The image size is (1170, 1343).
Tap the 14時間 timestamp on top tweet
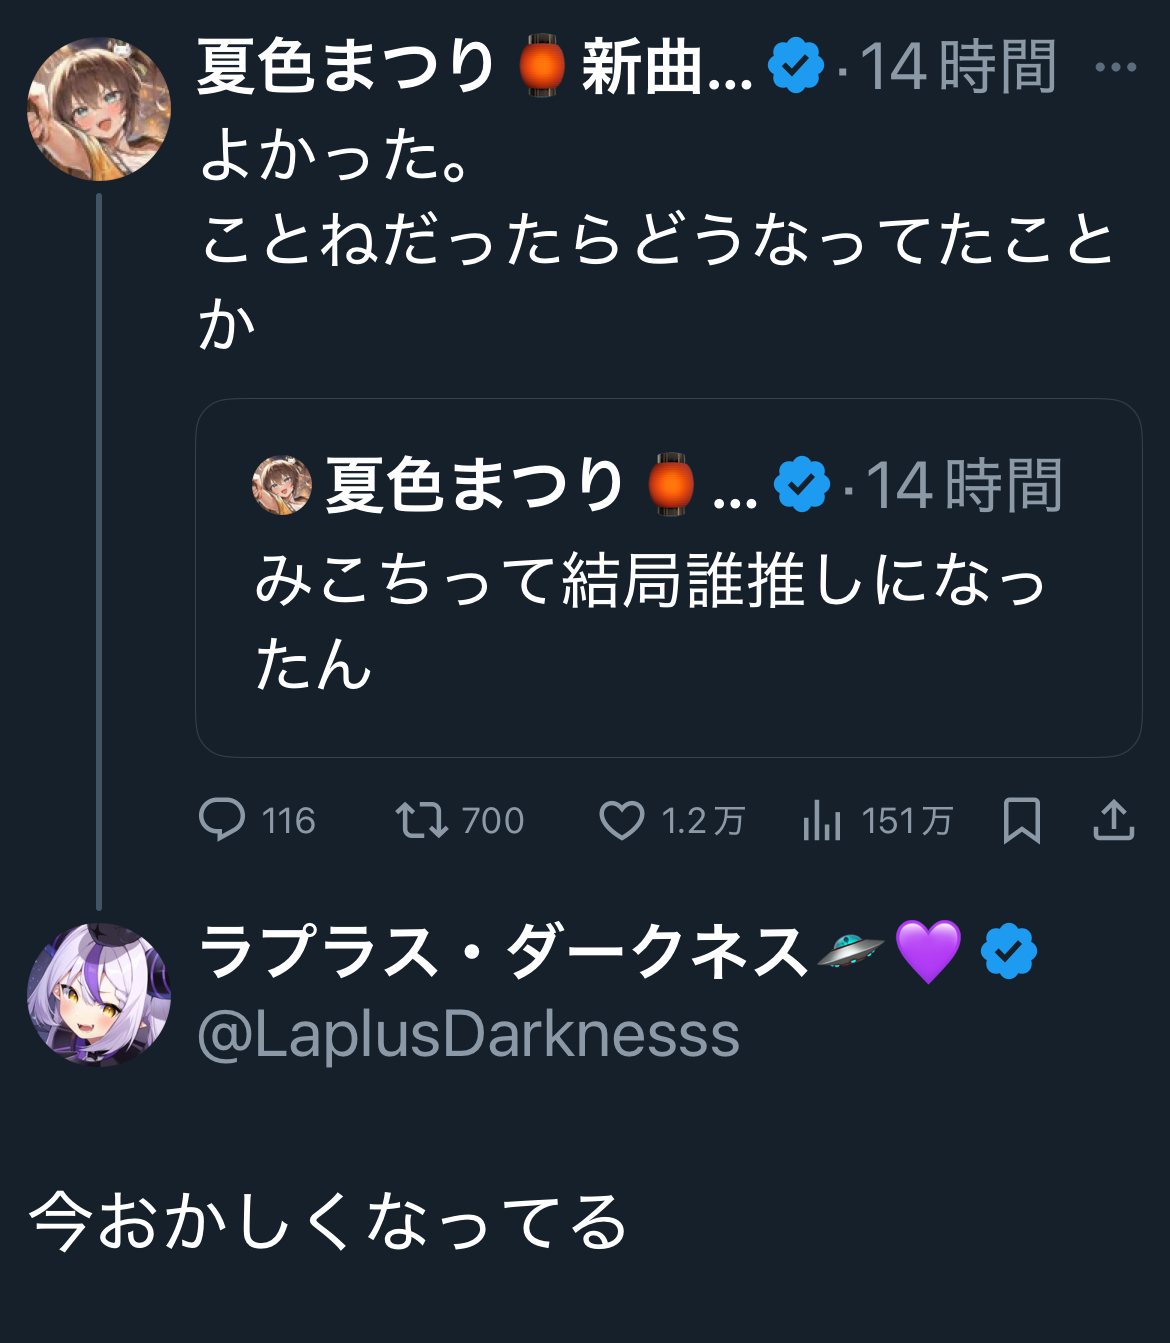pos(957,68)
